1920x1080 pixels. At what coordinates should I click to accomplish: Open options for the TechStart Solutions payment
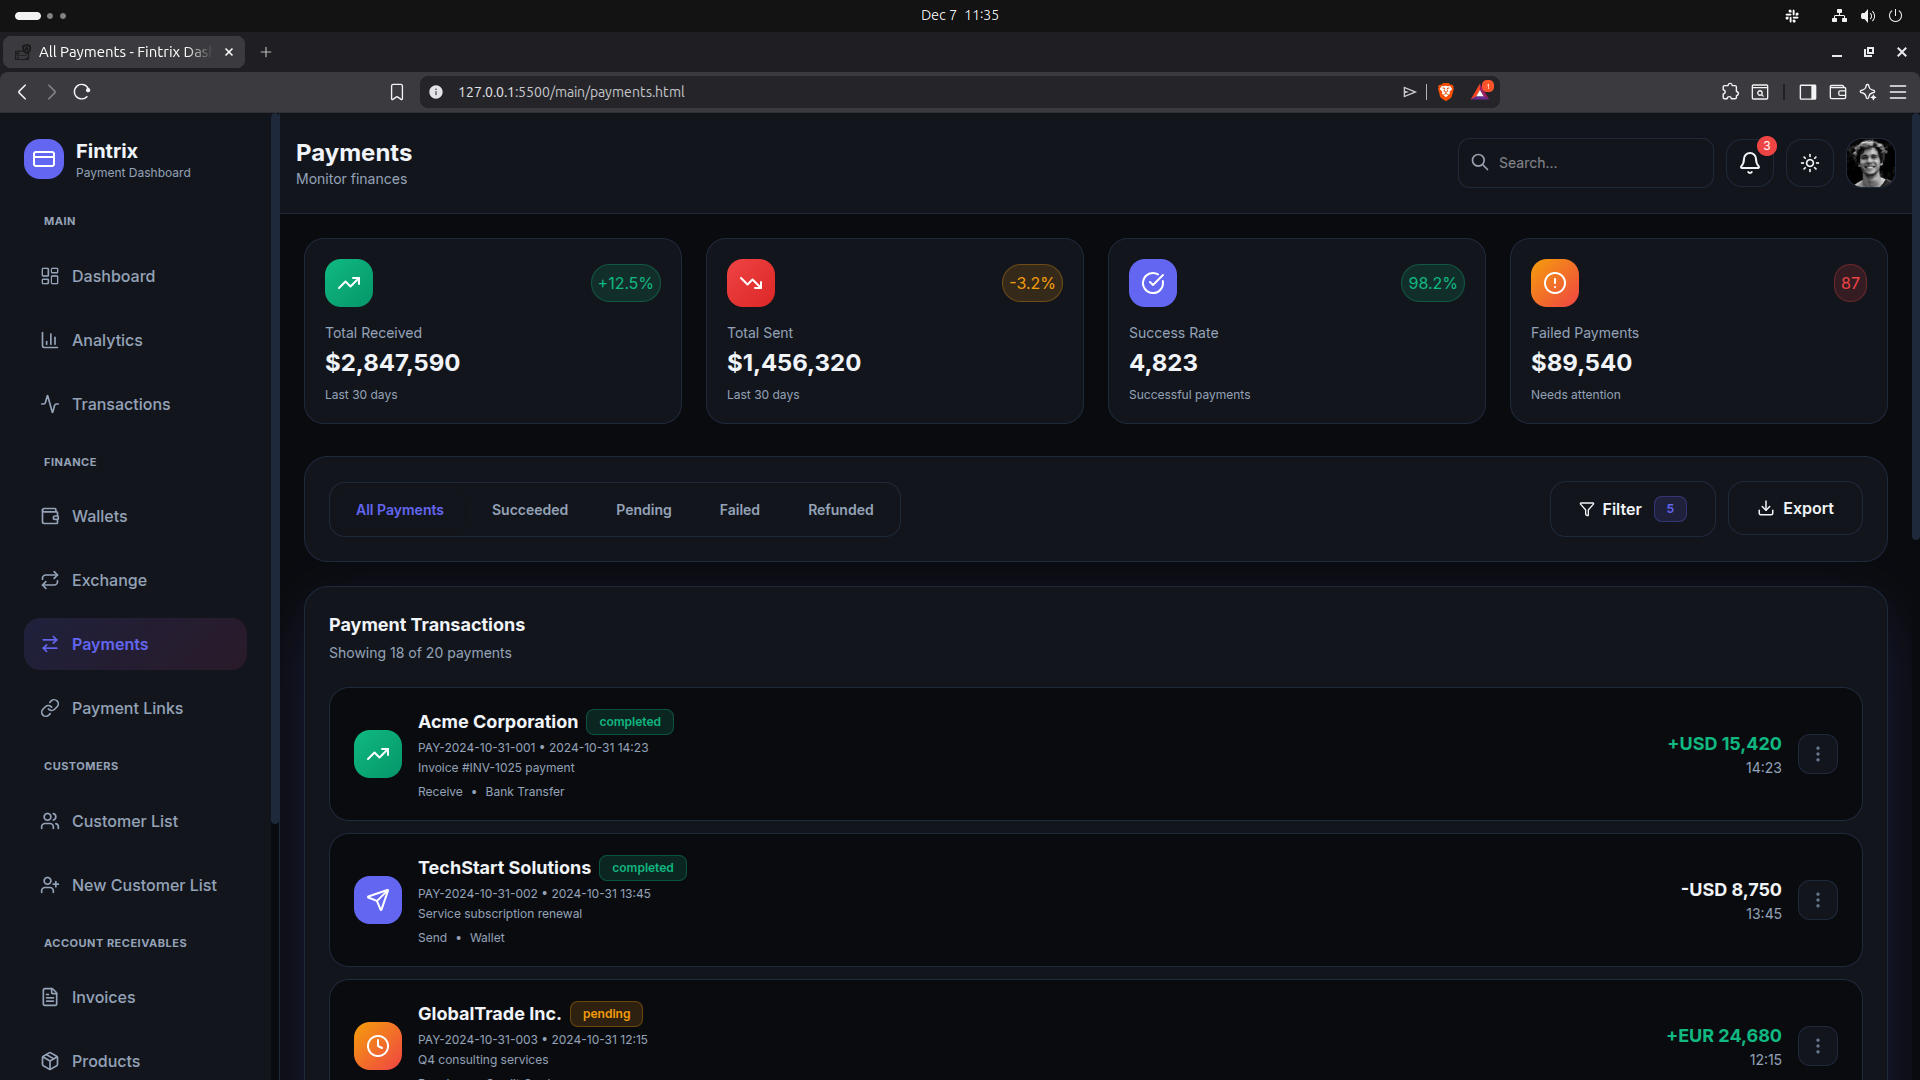(x=1817, y=900)
